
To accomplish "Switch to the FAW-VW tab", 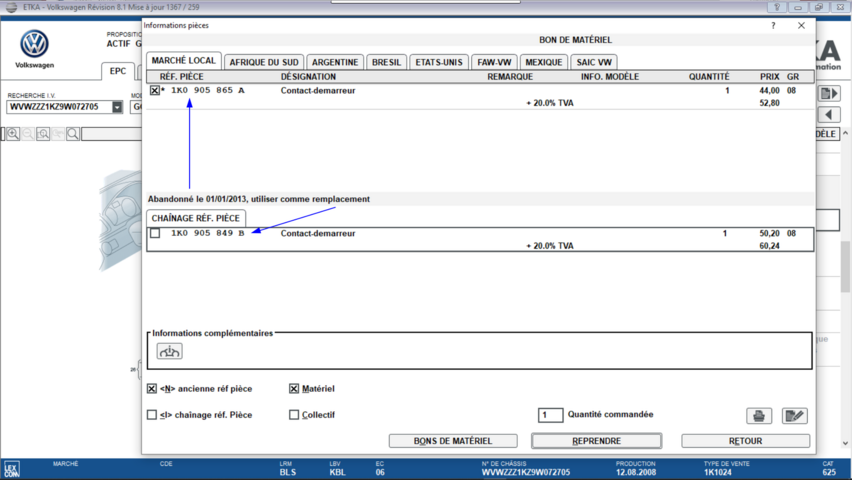I will click(x=494, y=62).
